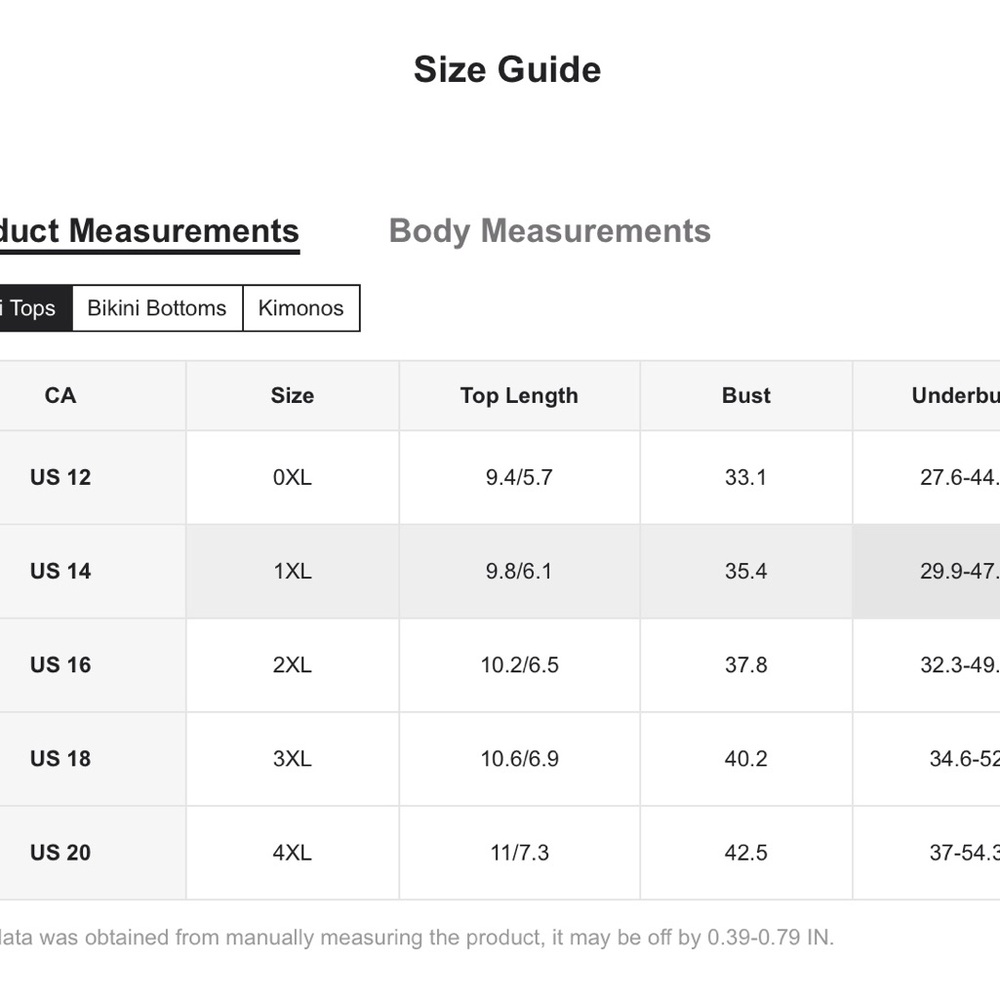Image resolution: width=1000 pixels, height=1000 pixels.
Task: Select the Product Measurements tab
Action: tap(149, 232)
